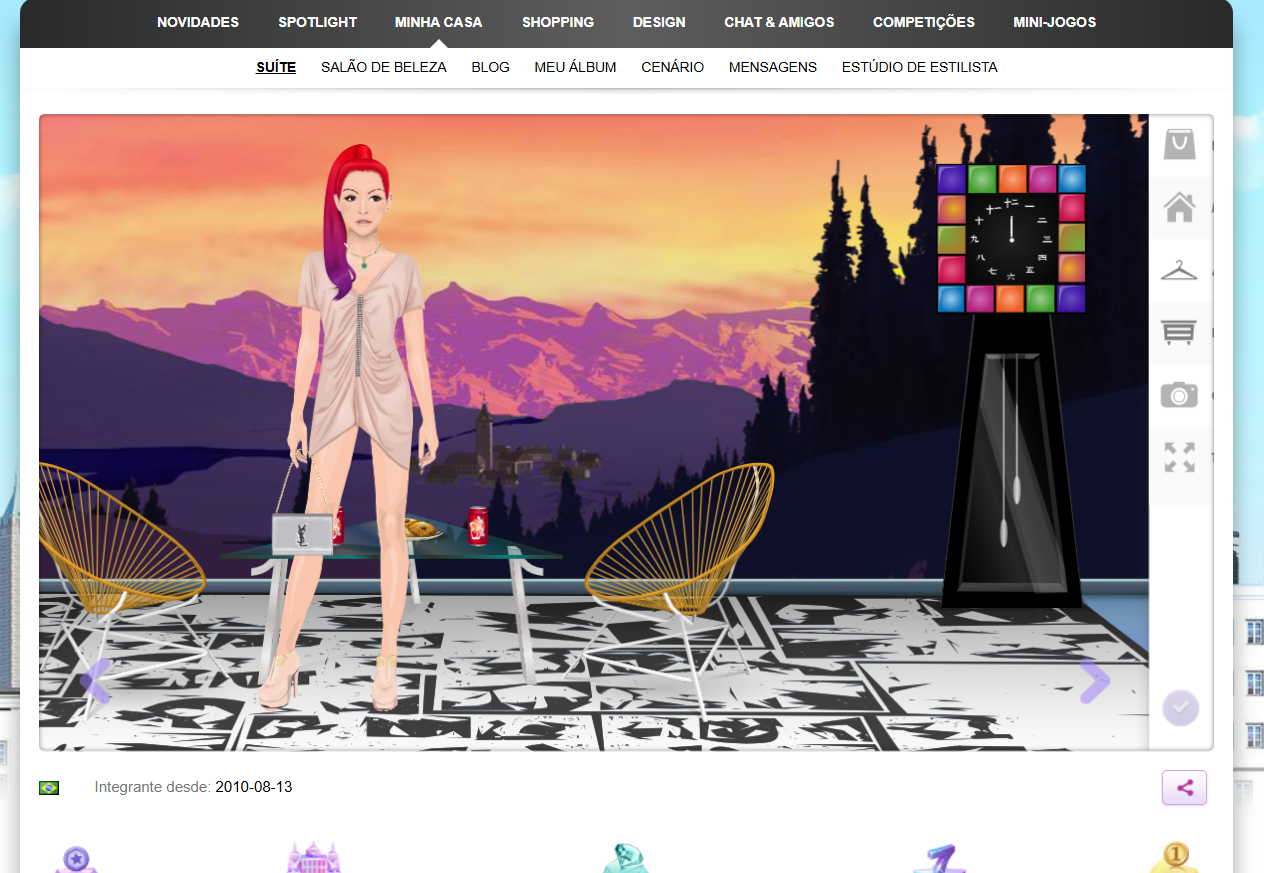The image size is (1264, 873).
Task: Open the CENÁRIO page
Action: (x=672, y=67)
